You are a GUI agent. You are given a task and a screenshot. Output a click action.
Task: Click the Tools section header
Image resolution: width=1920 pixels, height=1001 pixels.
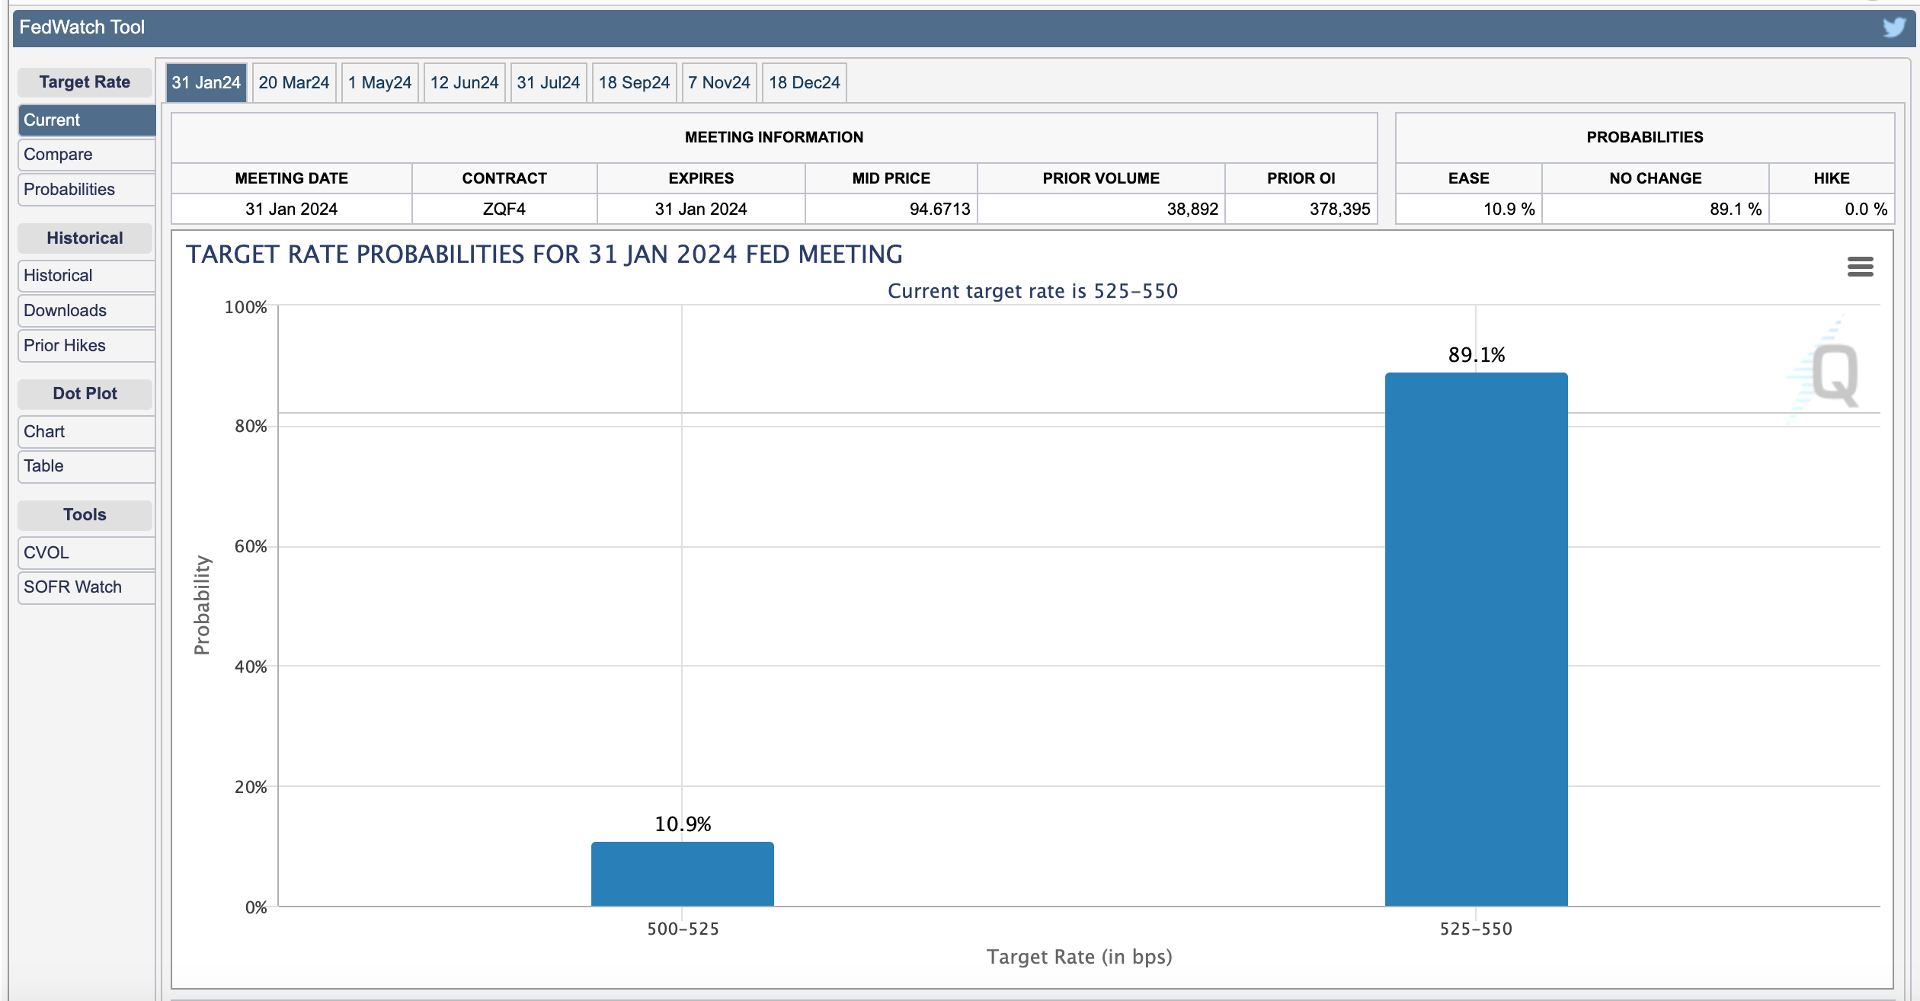[85, 515]
